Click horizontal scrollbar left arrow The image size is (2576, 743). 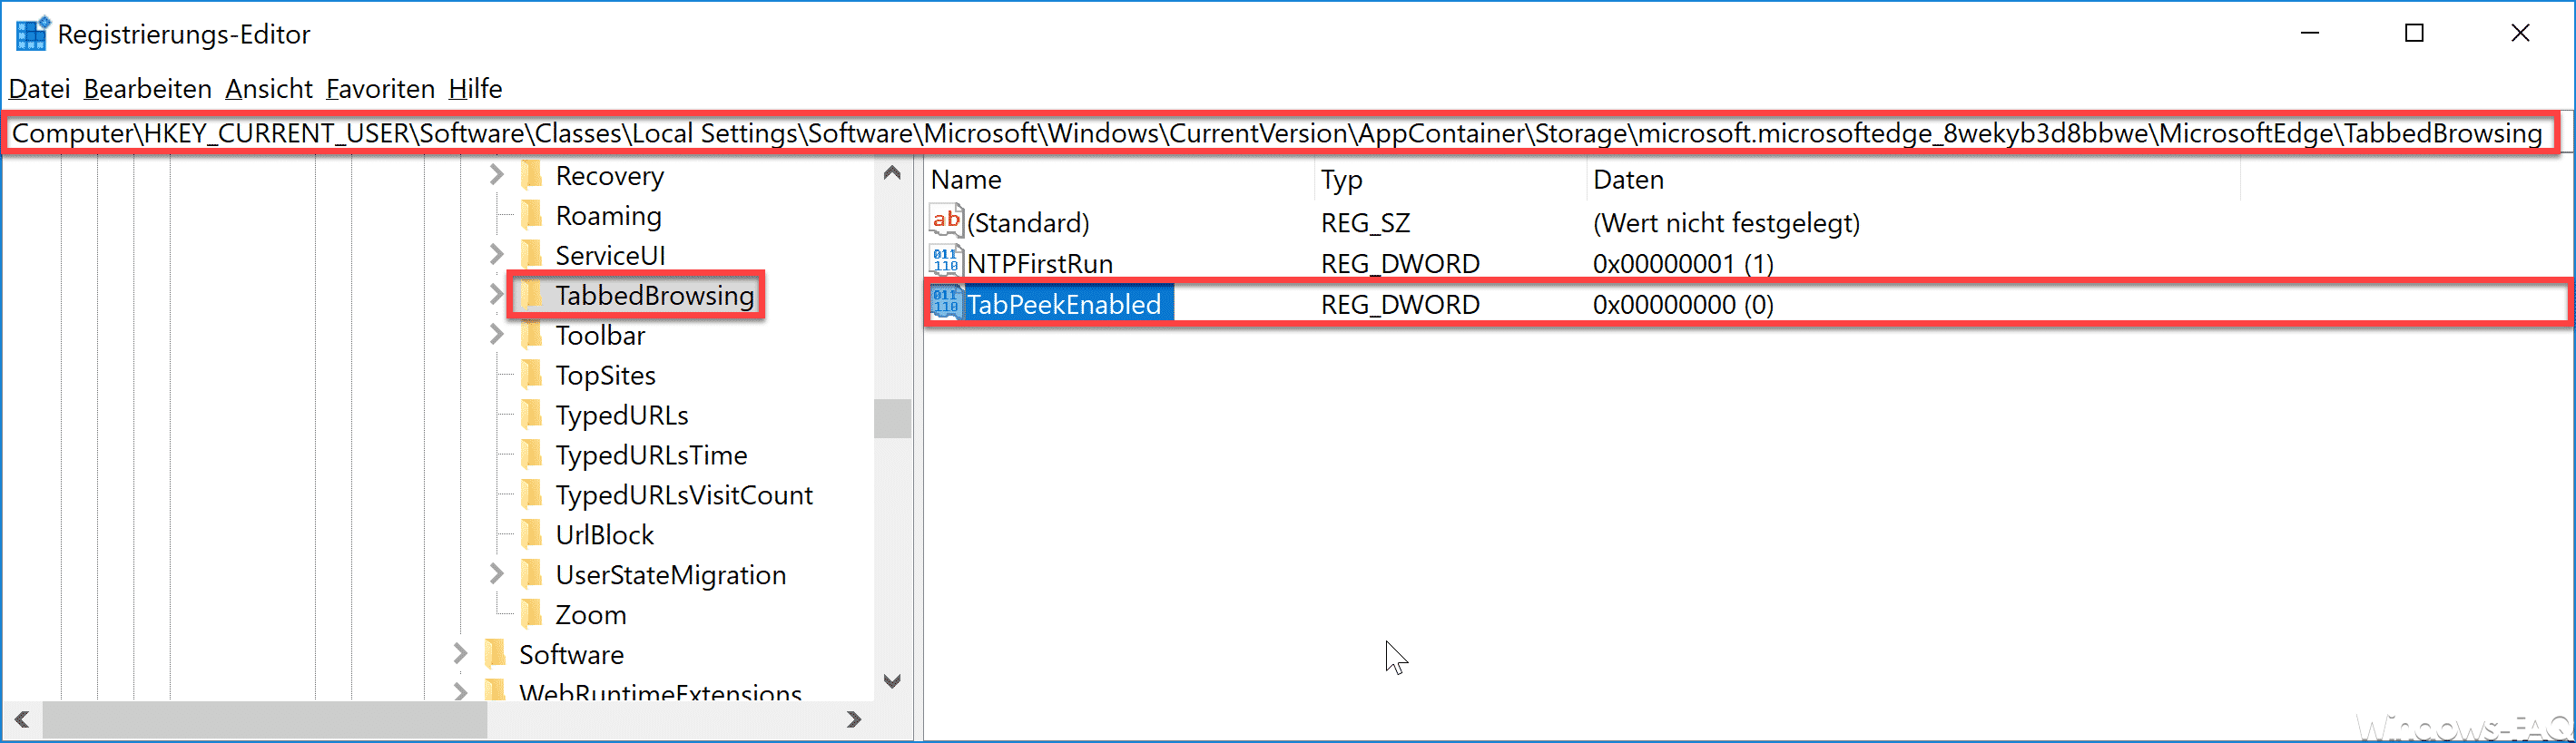click(22, 719)
